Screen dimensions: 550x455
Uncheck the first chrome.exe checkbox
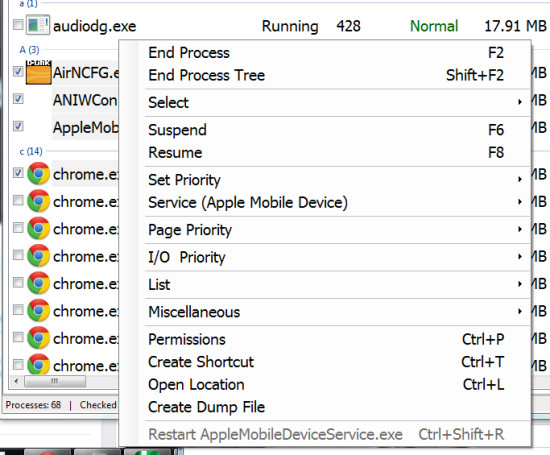click(18, 173)
